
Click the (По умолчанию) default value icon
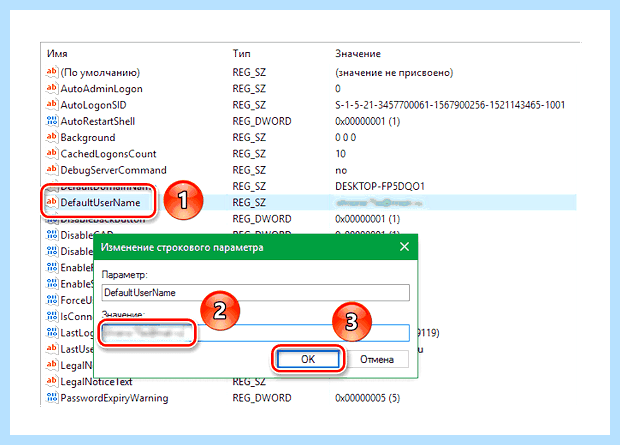point(51,72)
